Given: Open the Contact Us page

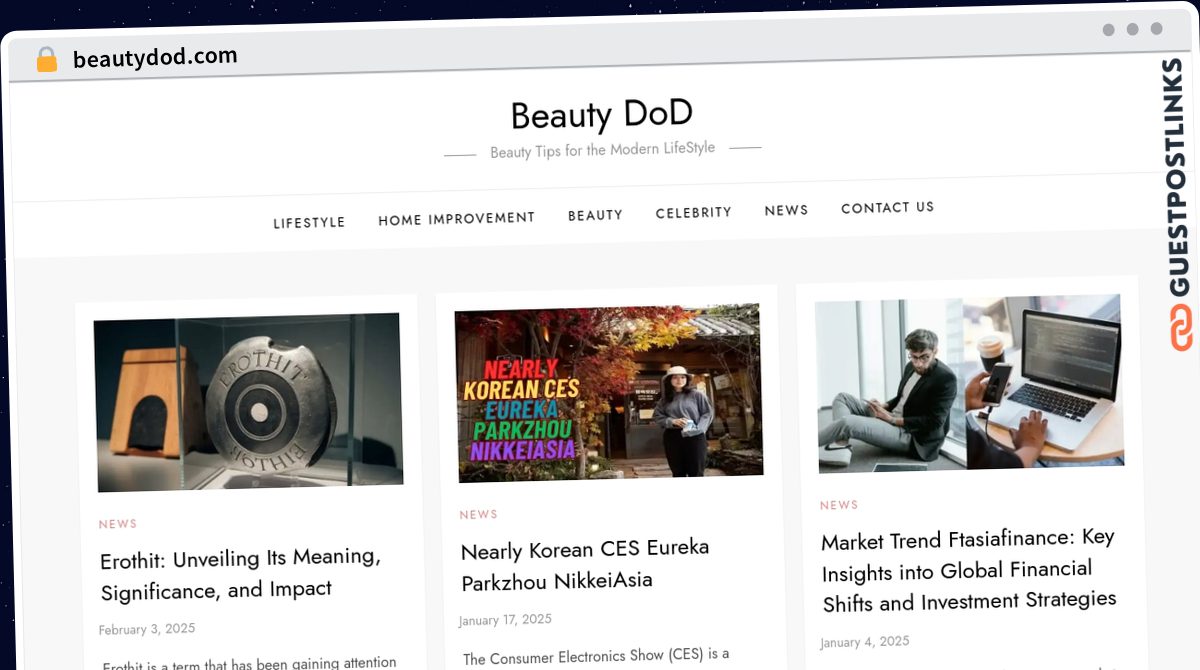Looking at the screenshot, I should coord(887,208).
